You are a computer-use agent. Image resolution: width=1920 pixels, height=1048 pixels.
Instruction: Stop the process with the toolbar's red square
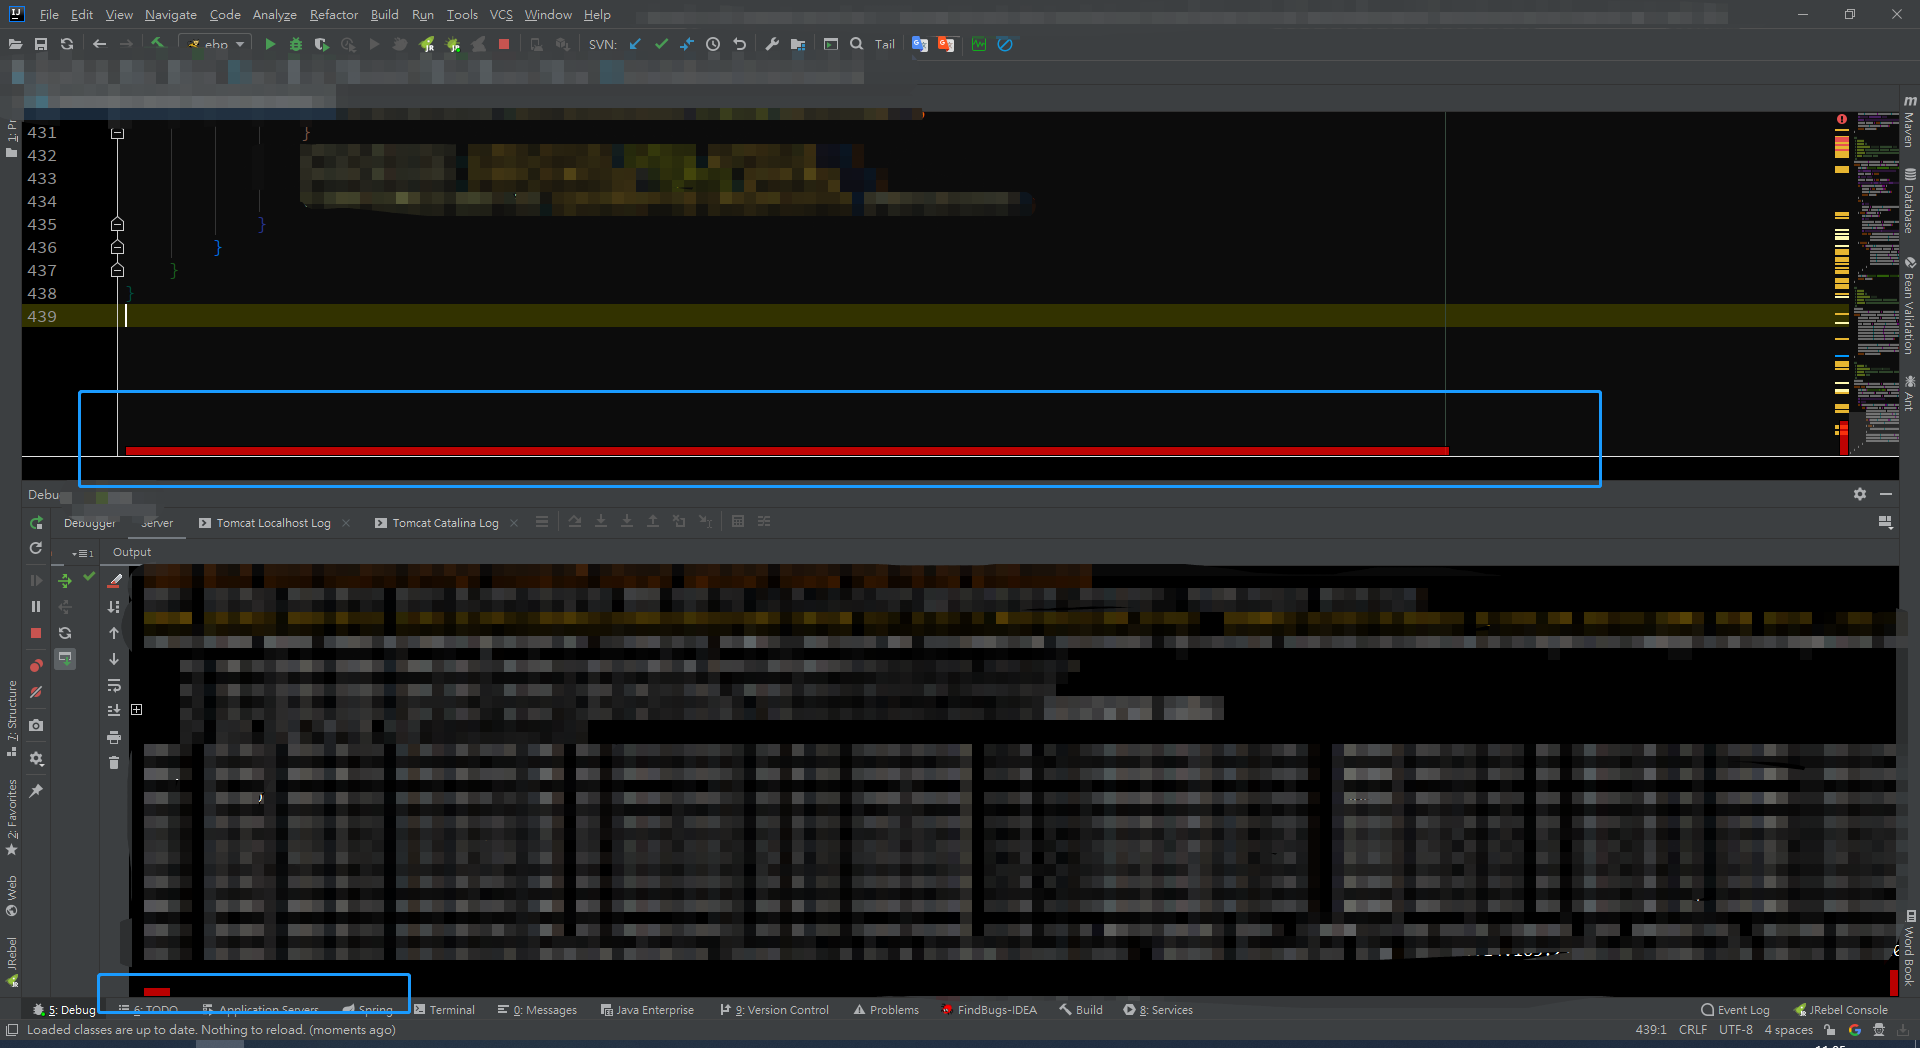pyautogui.click(x=504, y=44)
